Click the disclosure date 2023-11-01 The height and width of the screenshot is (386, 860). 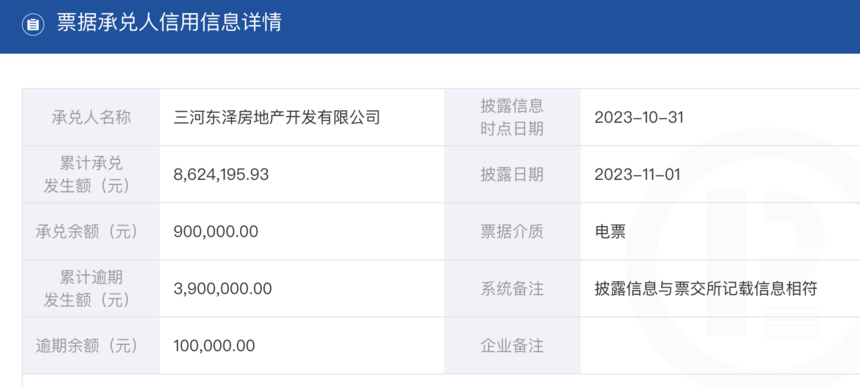pyautogui.click(x=637, y=175)
